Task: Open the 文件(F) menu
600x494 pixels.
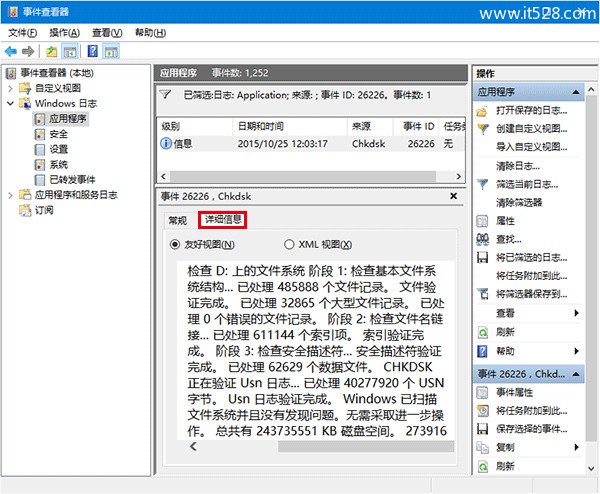Action: [23, 33]
